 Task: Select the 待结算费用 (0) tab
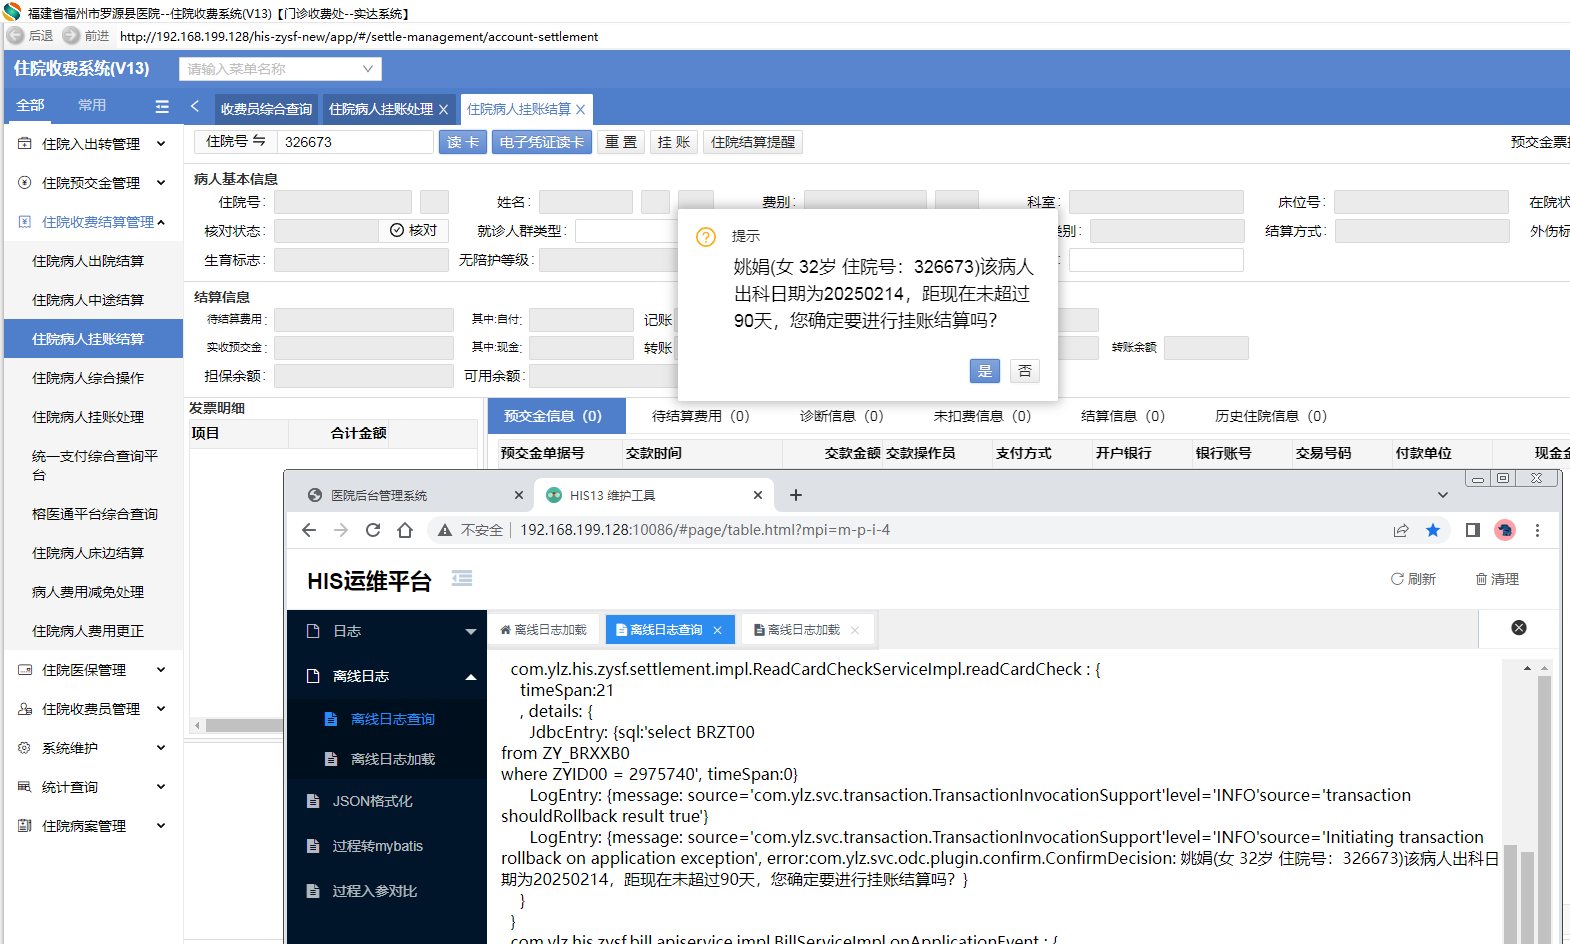pyautogui.click(x=700, y=416)
